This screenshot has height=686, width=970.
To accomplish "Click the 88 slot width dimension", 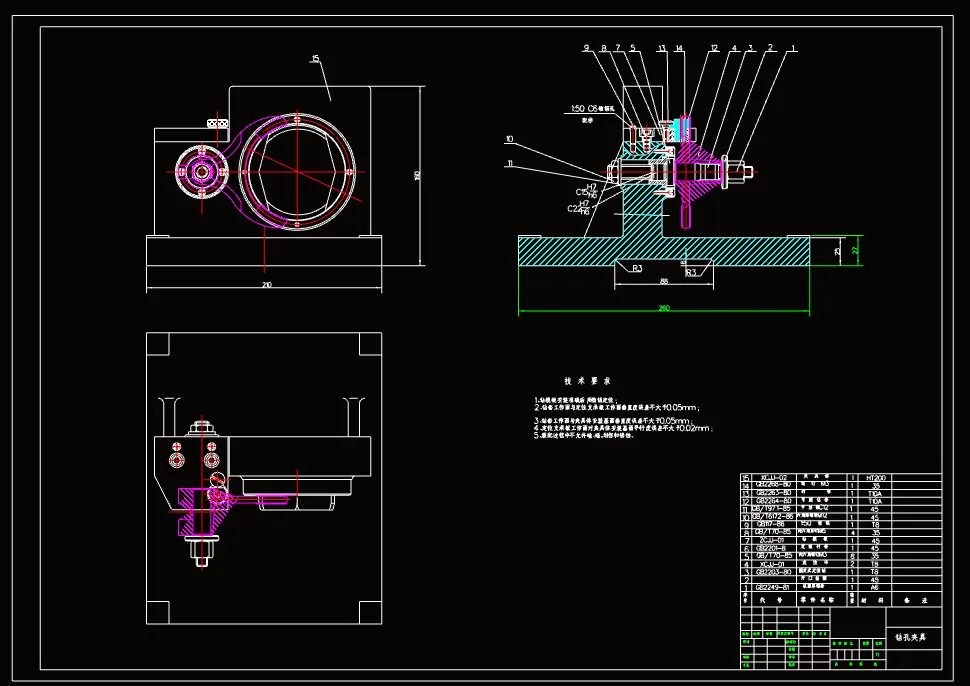I will [664, 281].
